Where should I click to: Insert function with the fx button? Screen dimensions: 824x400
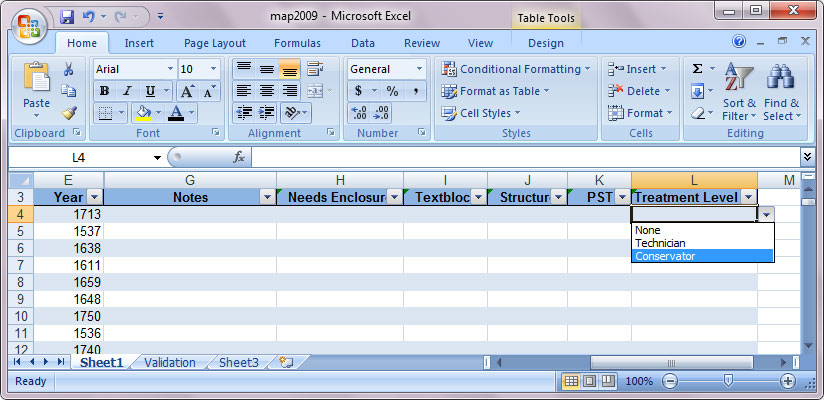tap(239, 157)
